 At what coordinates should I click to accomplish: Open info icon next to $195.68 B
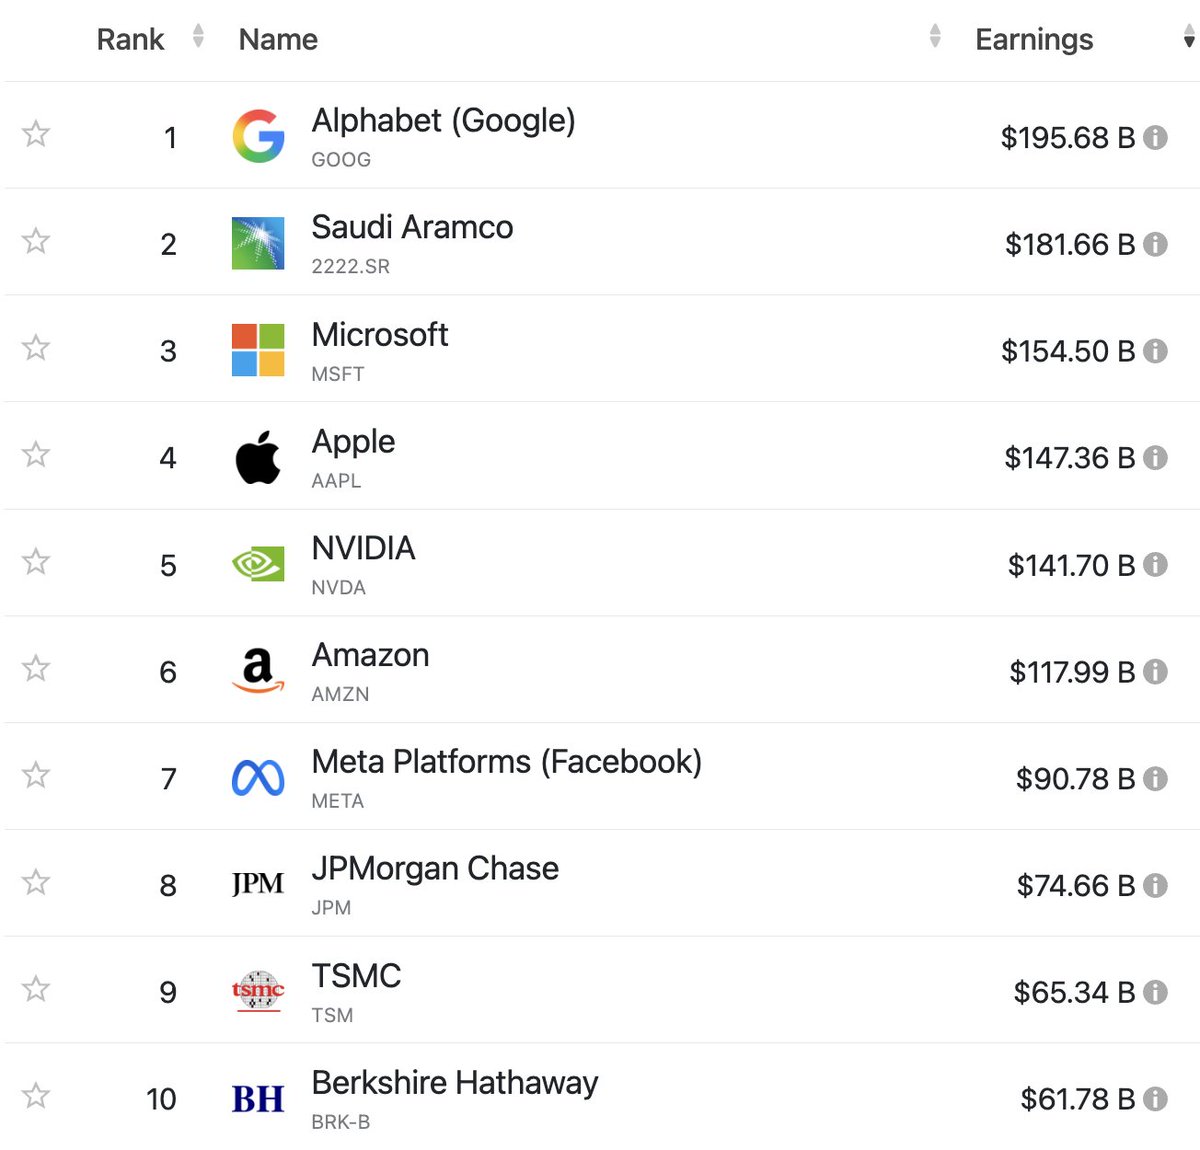1155,137
